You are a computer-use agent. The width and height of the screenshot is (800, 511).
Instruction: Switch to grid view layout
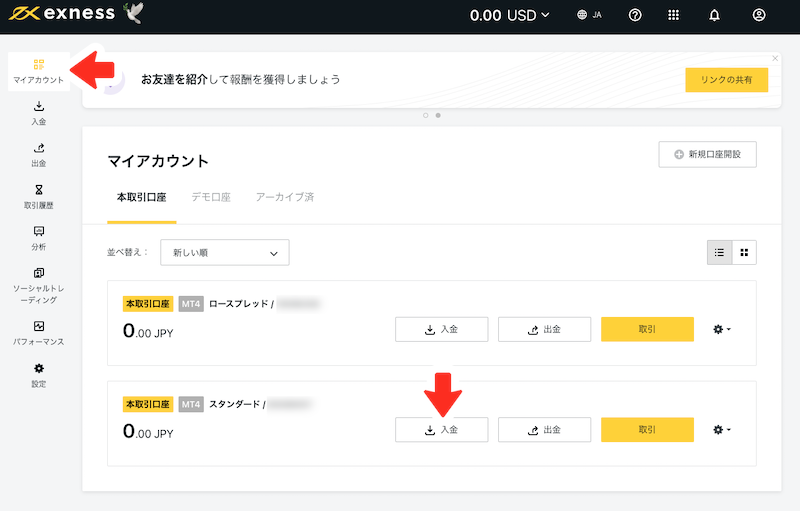coord(744,252)
